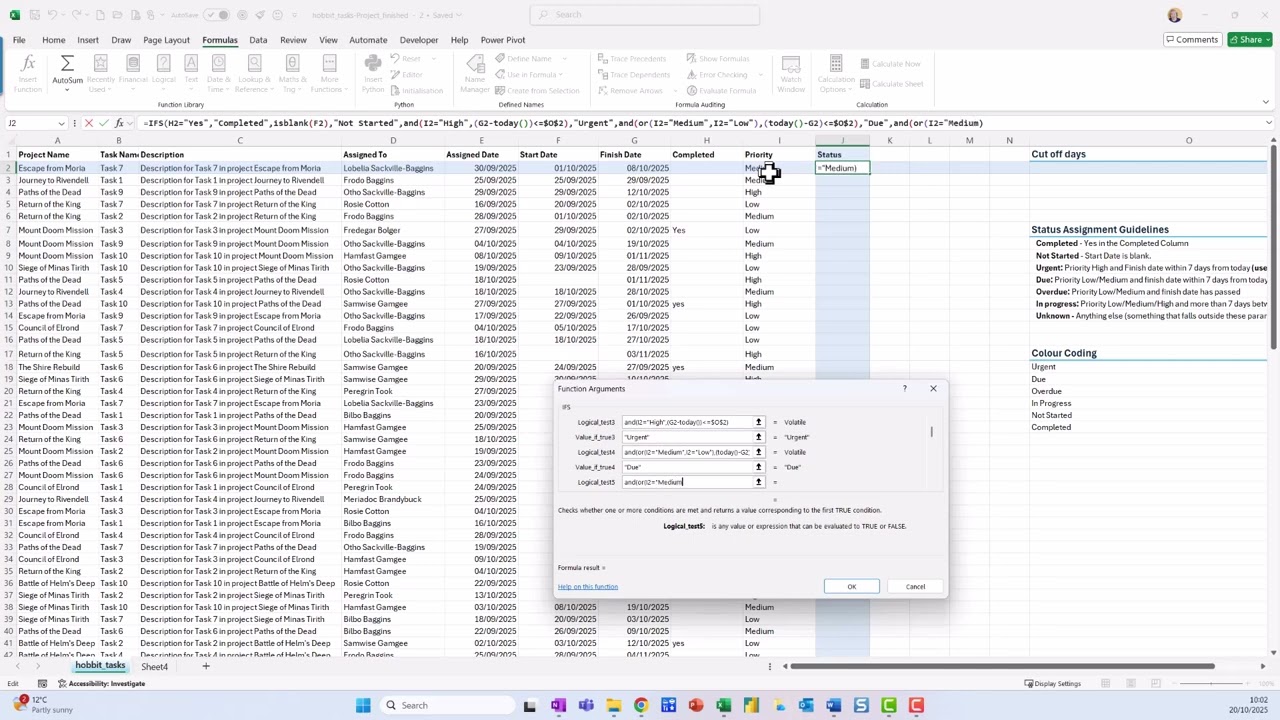Cancel the formula entry with the X

(89, 123)
